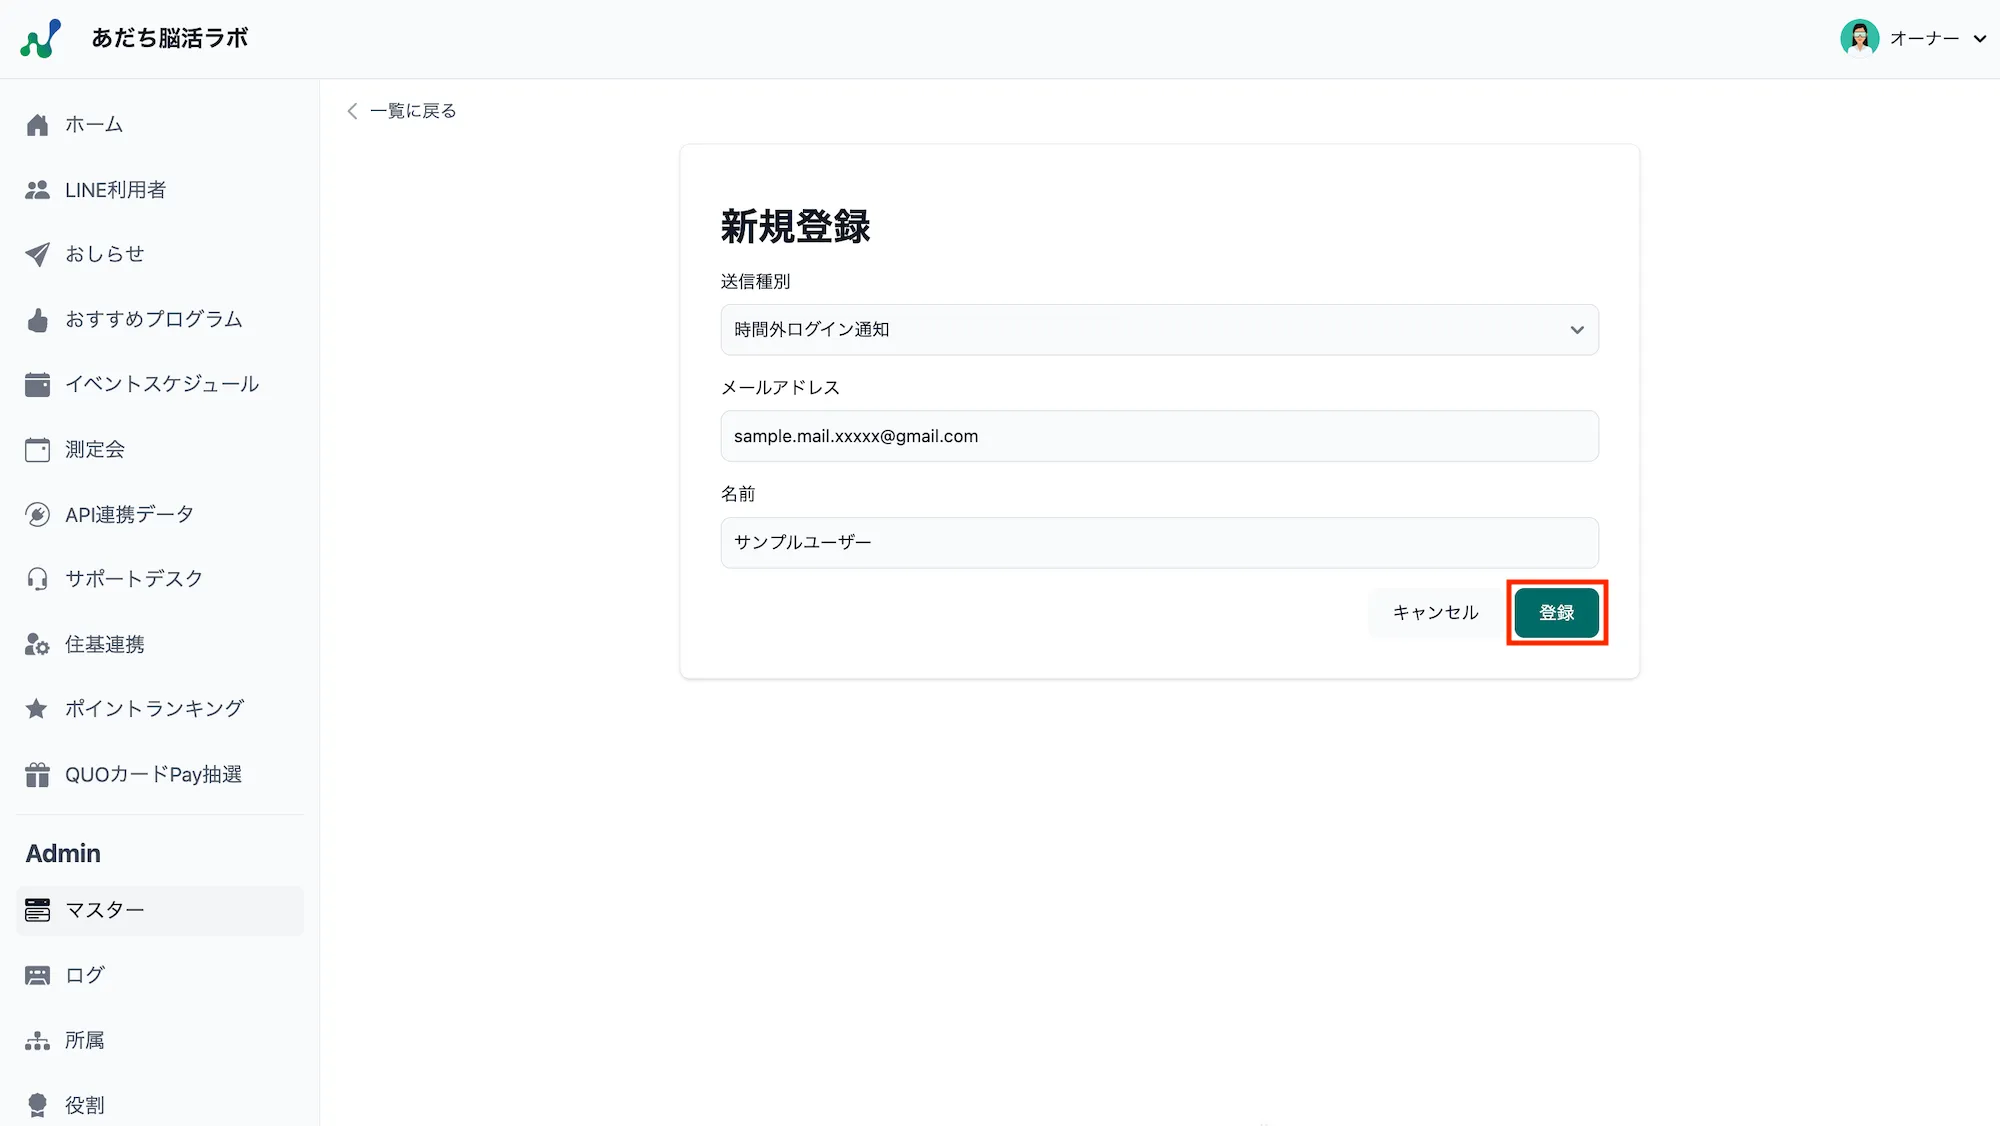Click the QUOカードPay抽選 gift icon

coord(37,773)
